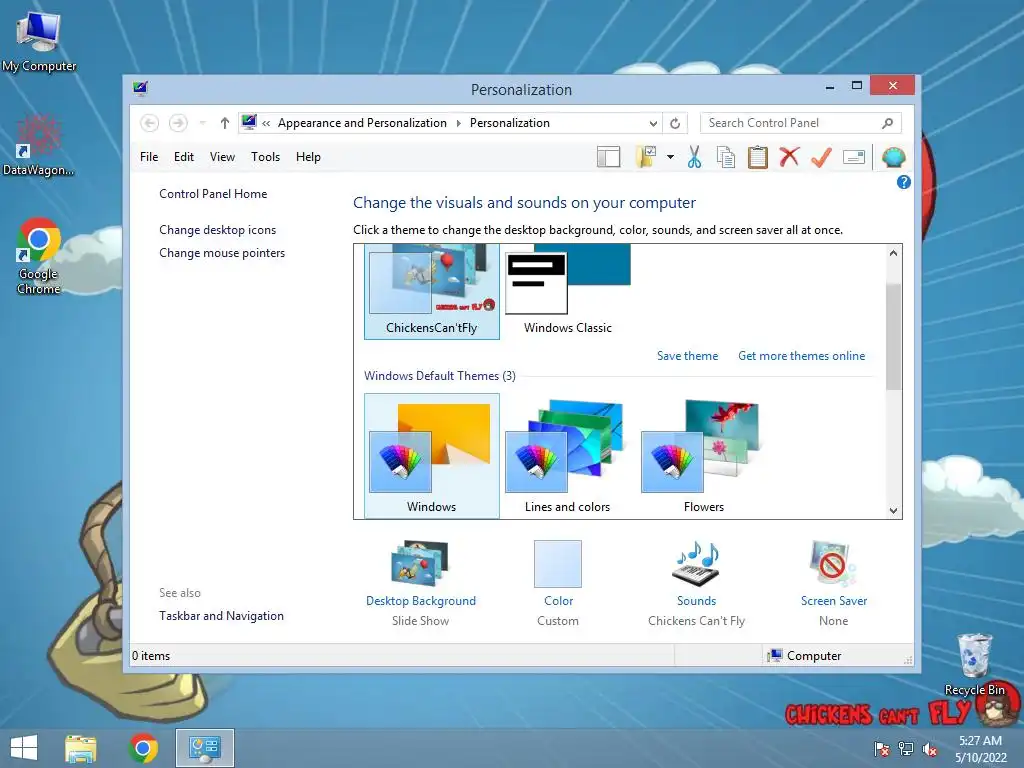
Task: Open File Explorer from the taskbar
Action: (x=80, y=748)
